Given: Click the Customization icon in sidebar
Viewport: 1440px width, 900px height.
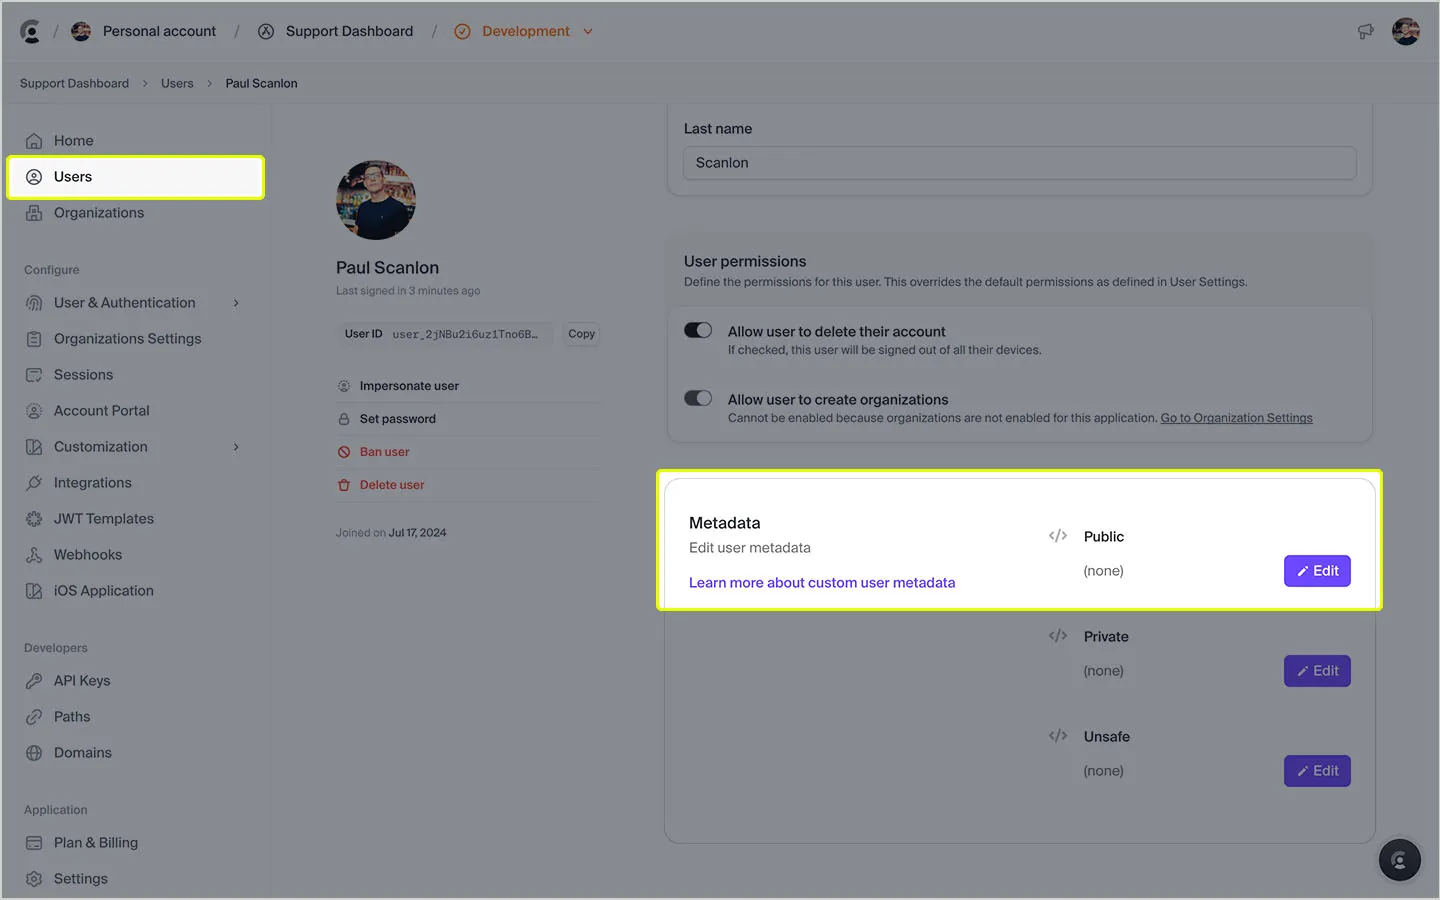Looking at the screenshot, I should pyautogui.click(x=34, y=447).
